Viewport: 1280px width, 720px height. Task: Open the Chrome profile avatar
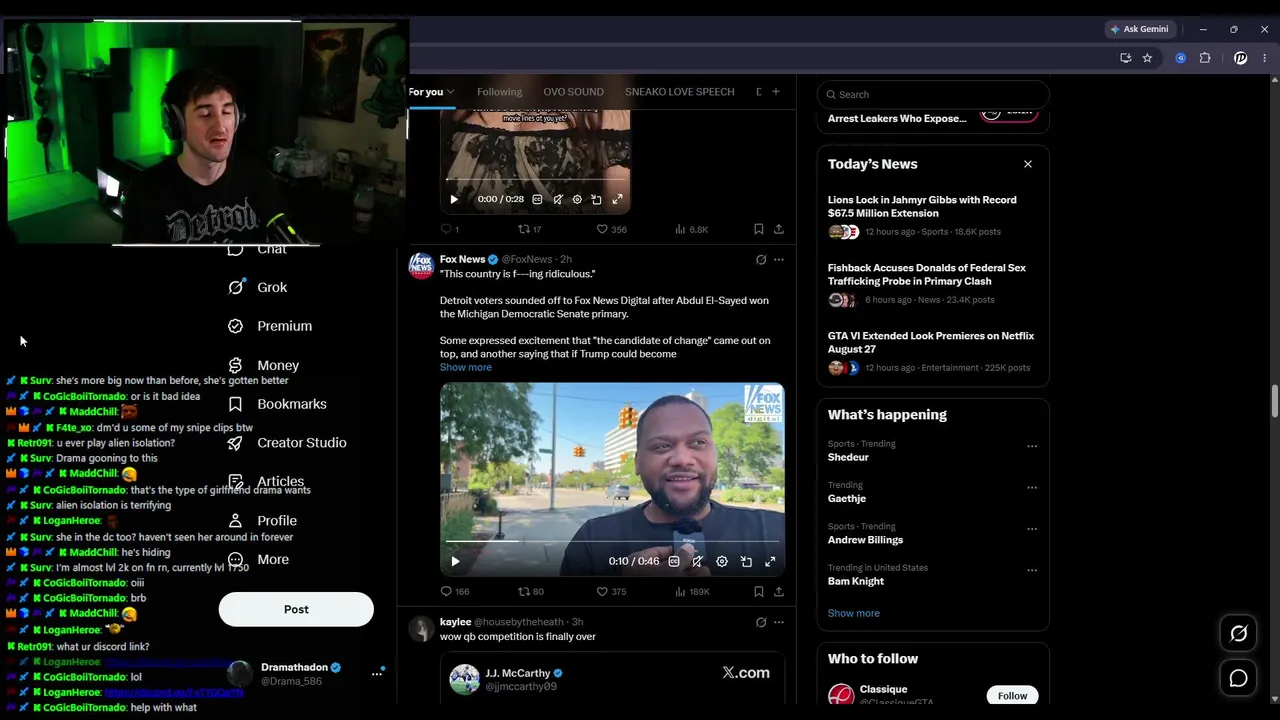coord(1240,58)
